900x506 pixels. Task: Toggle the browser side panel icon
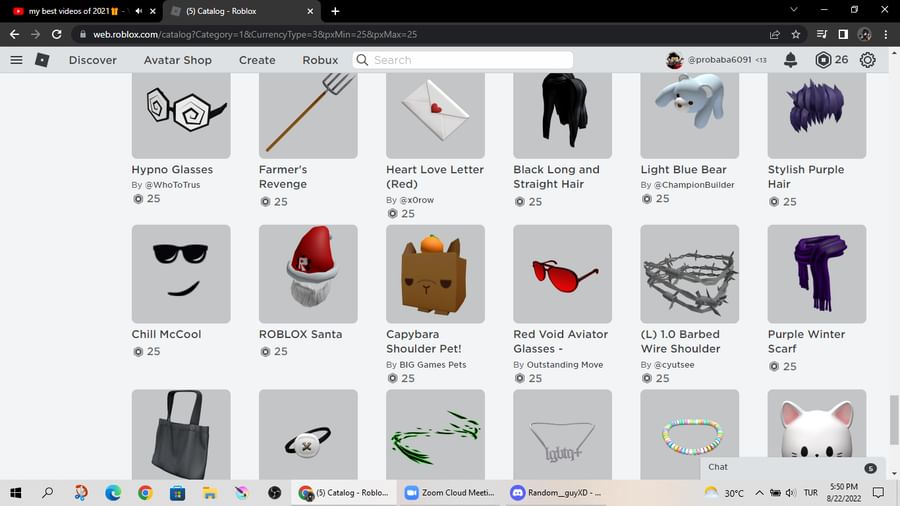tap(843, 34)
